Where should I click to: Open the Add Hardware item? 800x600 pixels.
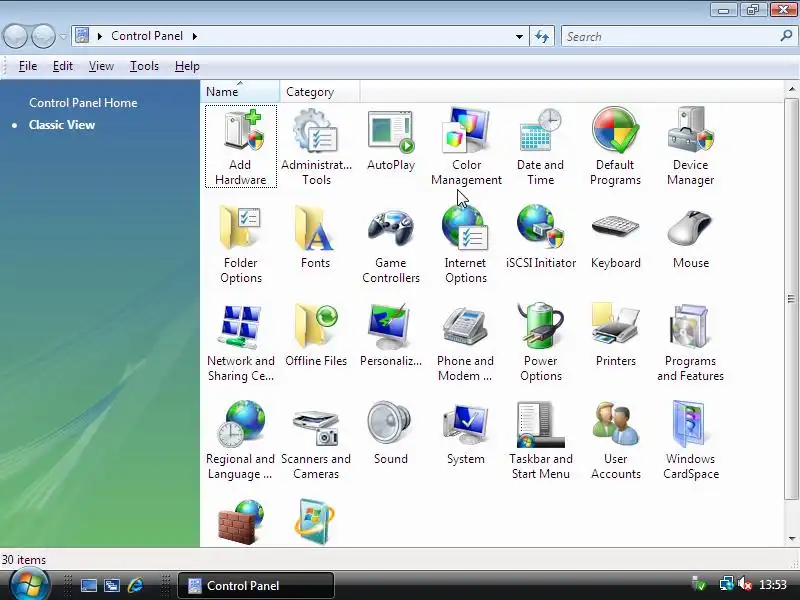point(240,146)
